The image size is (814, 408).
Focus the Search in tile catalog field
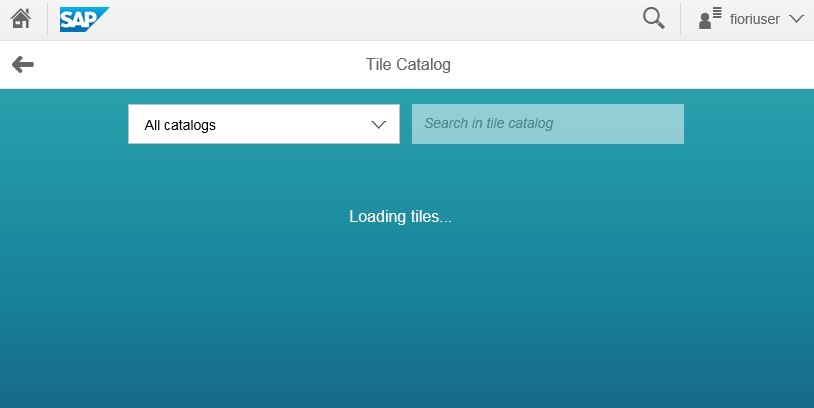(548, 124)
